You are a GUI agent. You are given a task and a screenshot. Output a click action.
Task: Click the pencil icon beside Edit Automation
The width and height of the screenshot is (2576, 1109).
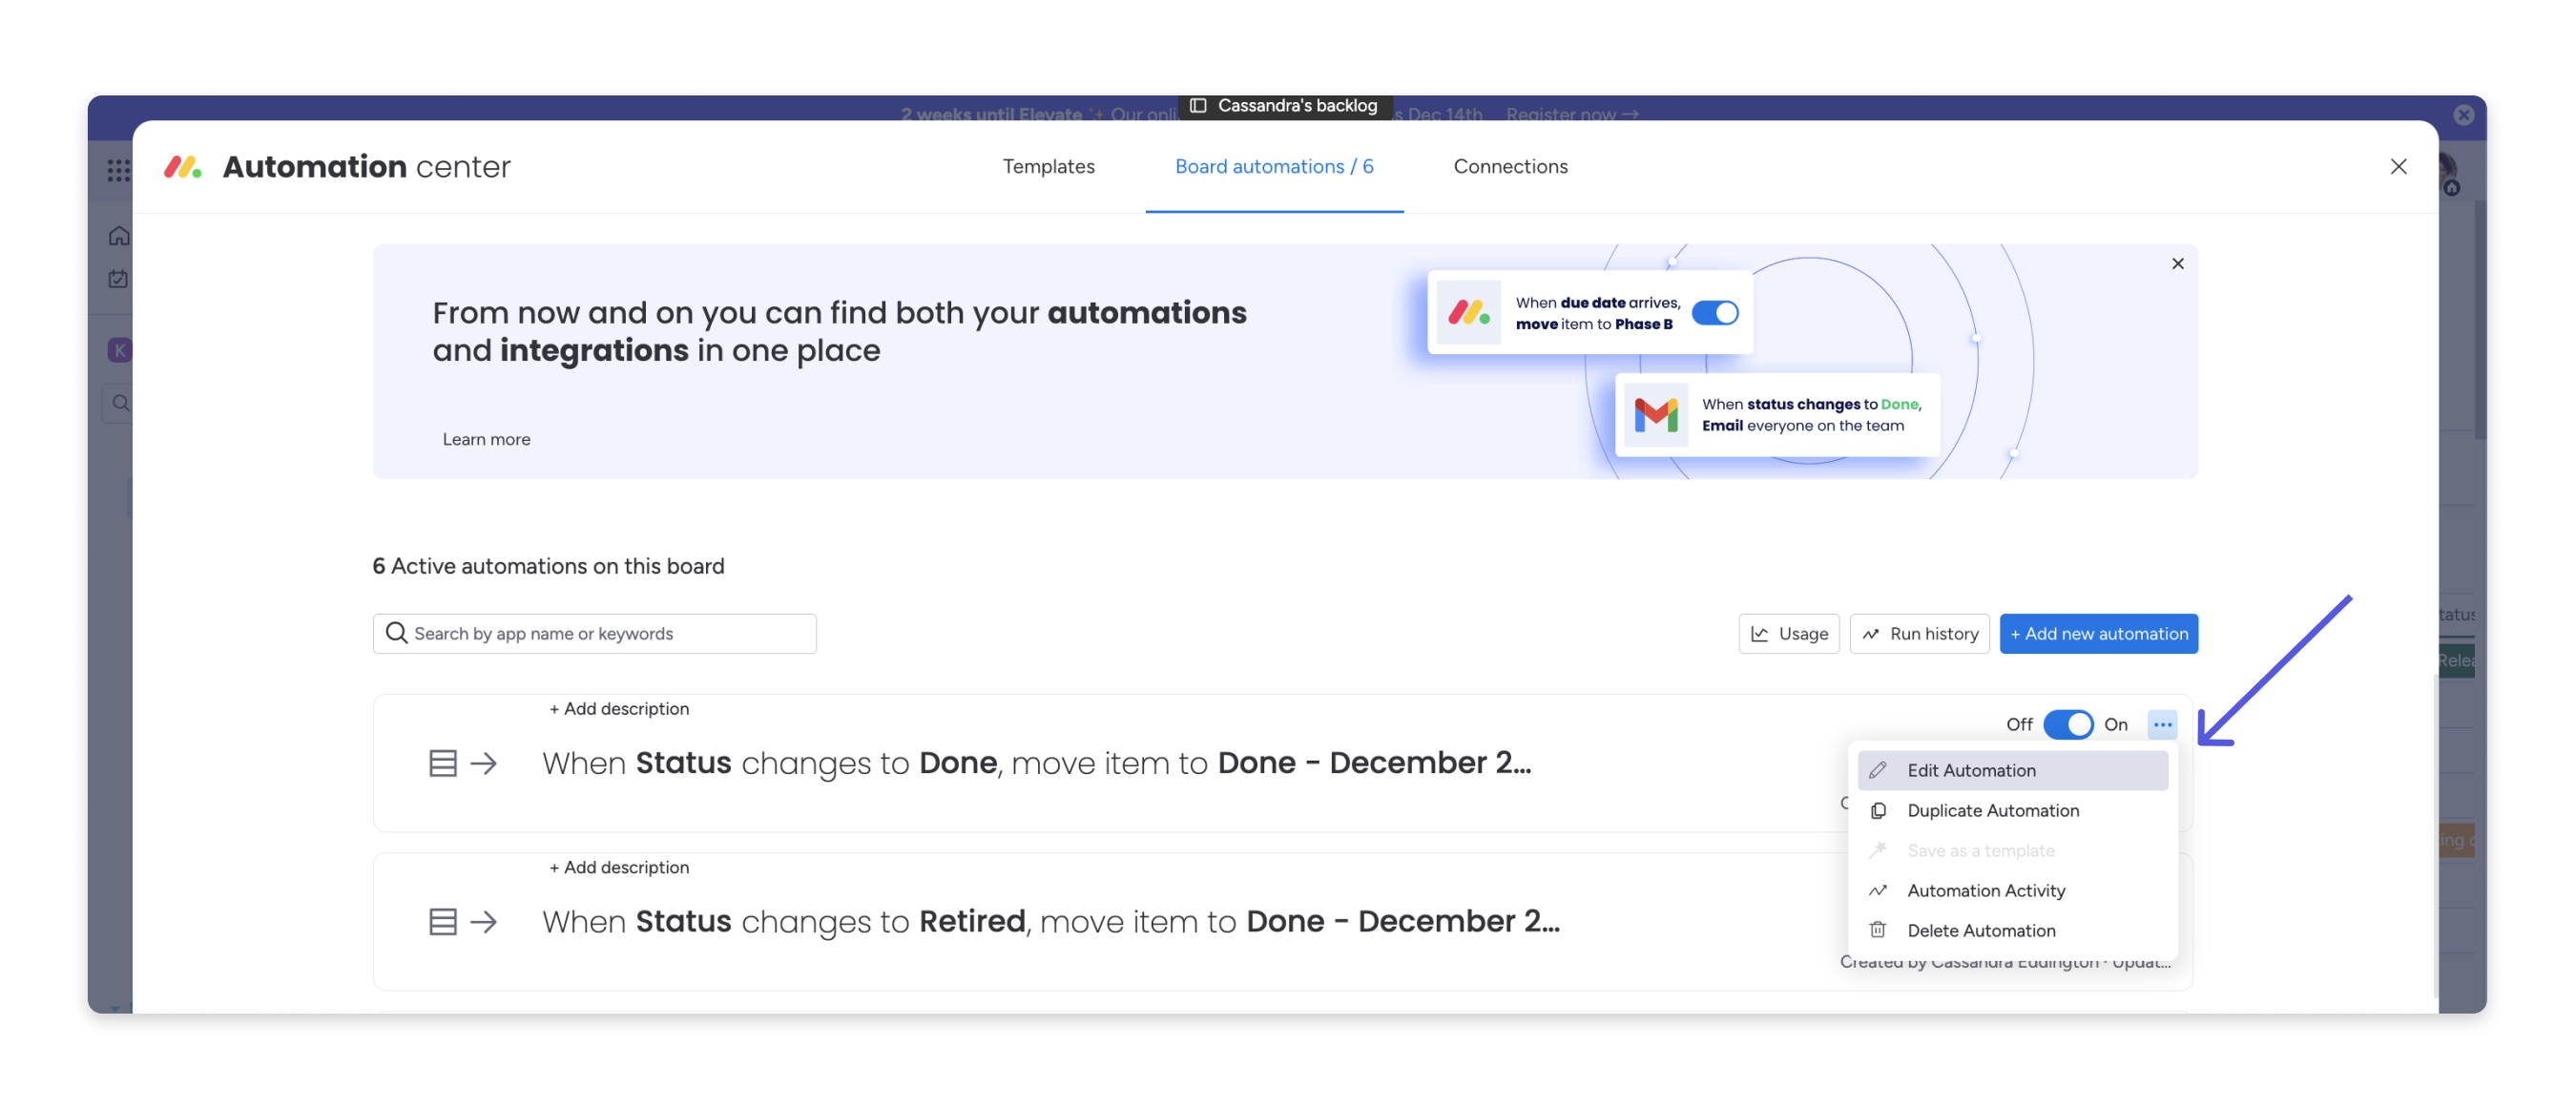tap(1878, 770)
